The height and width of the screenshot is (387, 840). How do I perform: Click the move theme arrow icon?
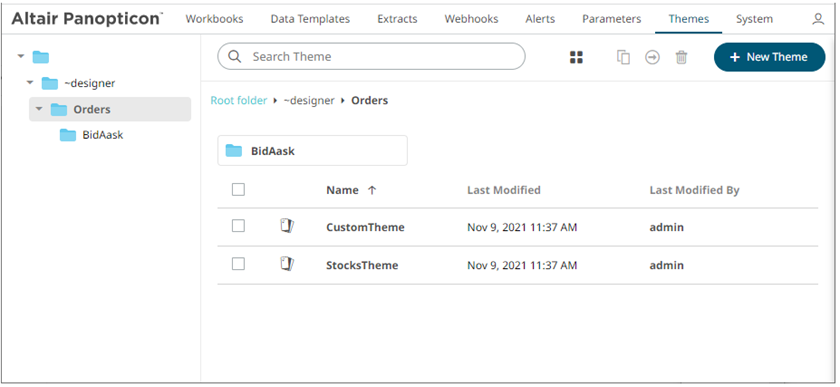652,57
